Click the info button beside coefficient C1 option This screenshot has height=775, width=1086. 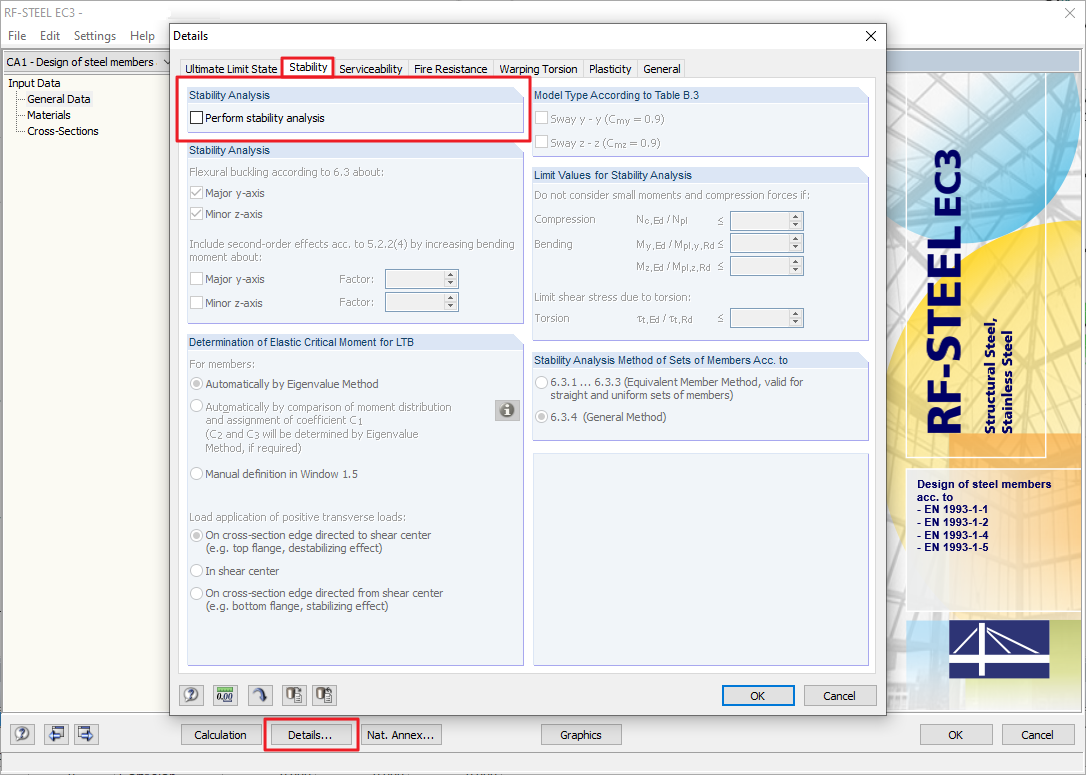click(x=507, y=410)
